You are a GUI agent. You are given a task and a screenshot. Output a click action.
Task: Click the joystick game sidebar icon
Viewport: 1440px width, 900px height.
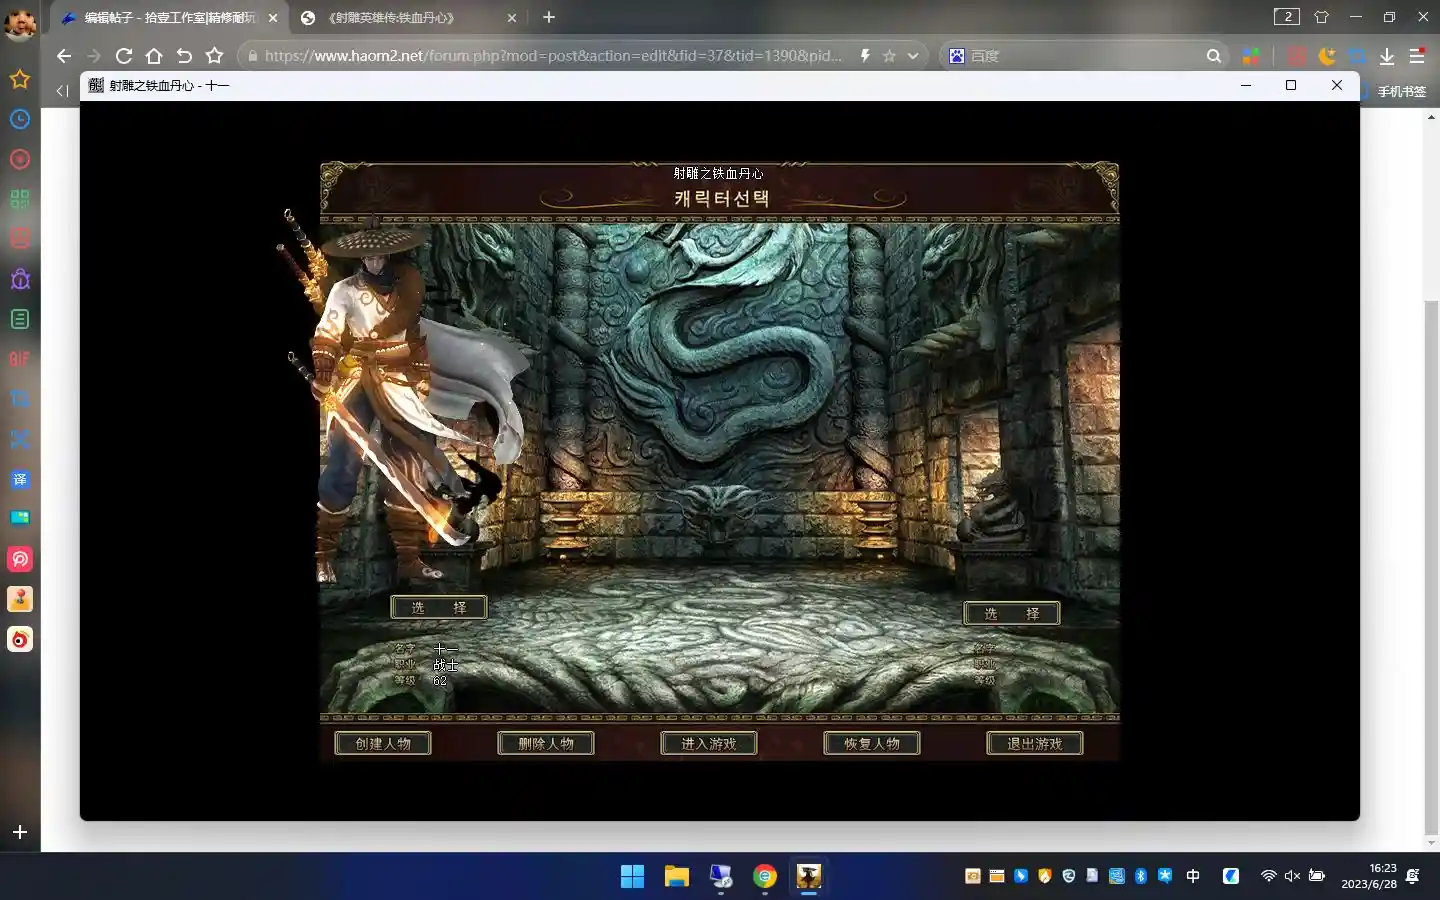point(20,599)
